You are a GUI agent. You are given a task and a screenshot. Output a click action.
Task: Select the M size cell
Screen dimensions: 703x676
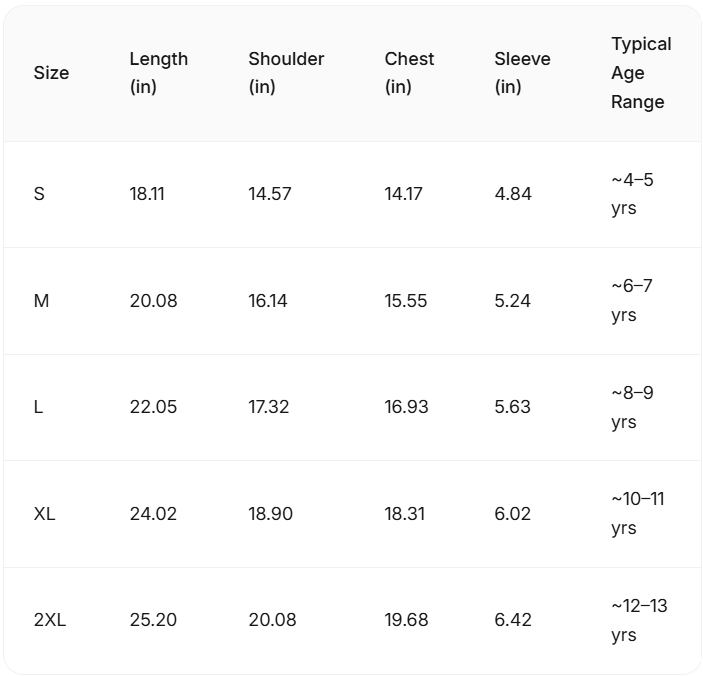tap(41, 301)
